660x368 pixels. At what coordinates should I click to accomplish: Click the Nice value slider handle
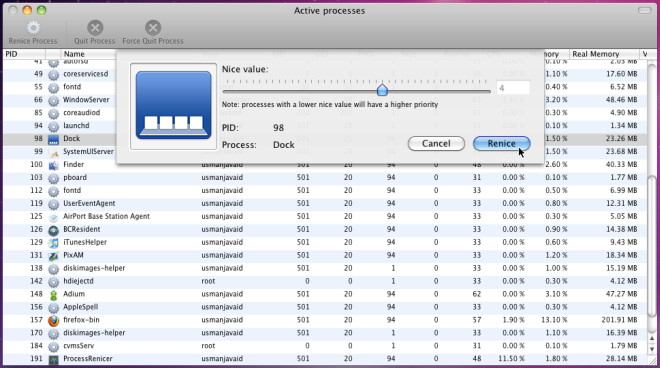coord(382,89)
